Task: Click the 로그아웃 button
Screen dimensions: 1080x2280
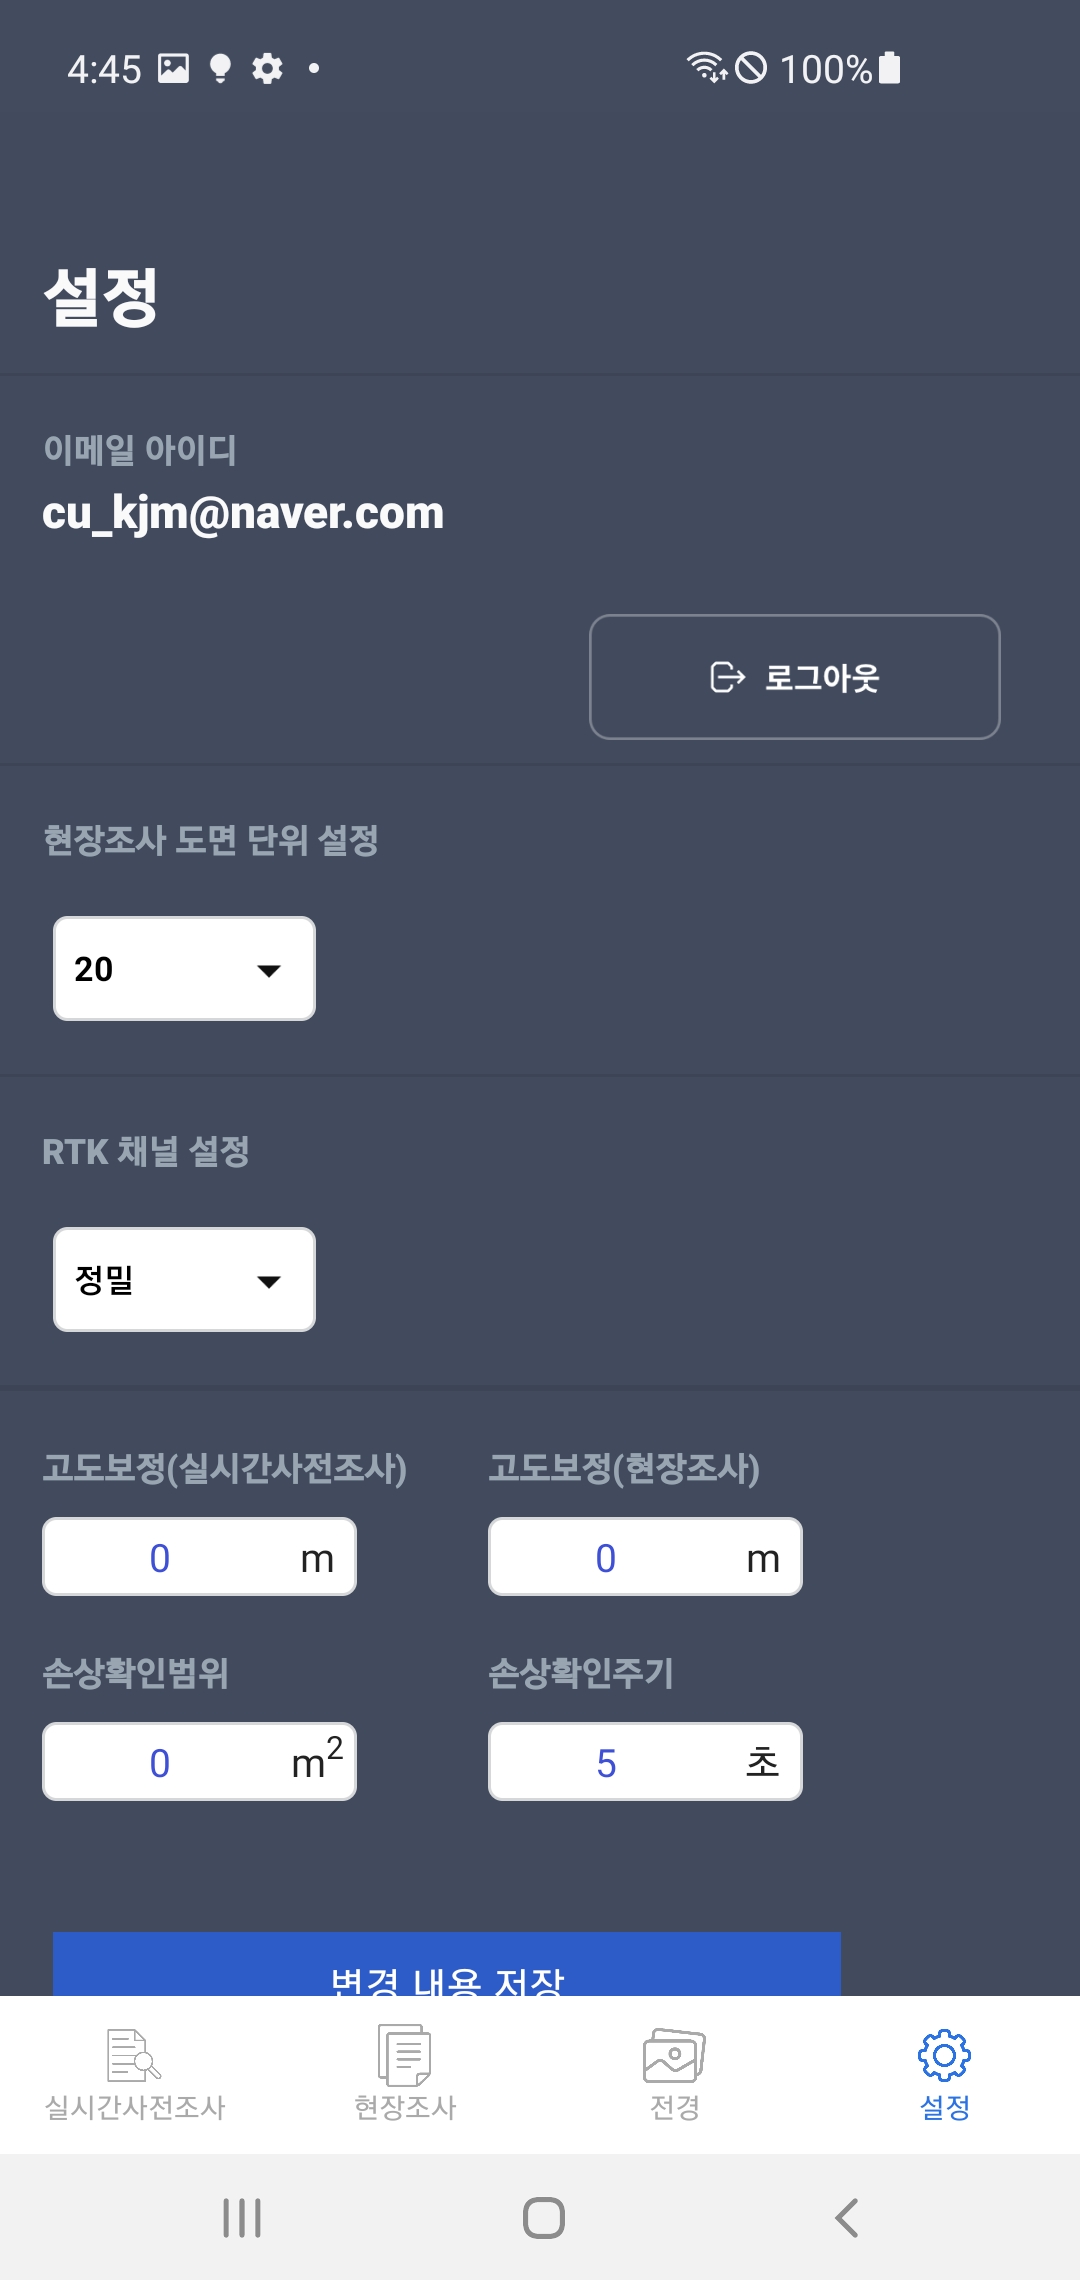Action: (795, 677)
